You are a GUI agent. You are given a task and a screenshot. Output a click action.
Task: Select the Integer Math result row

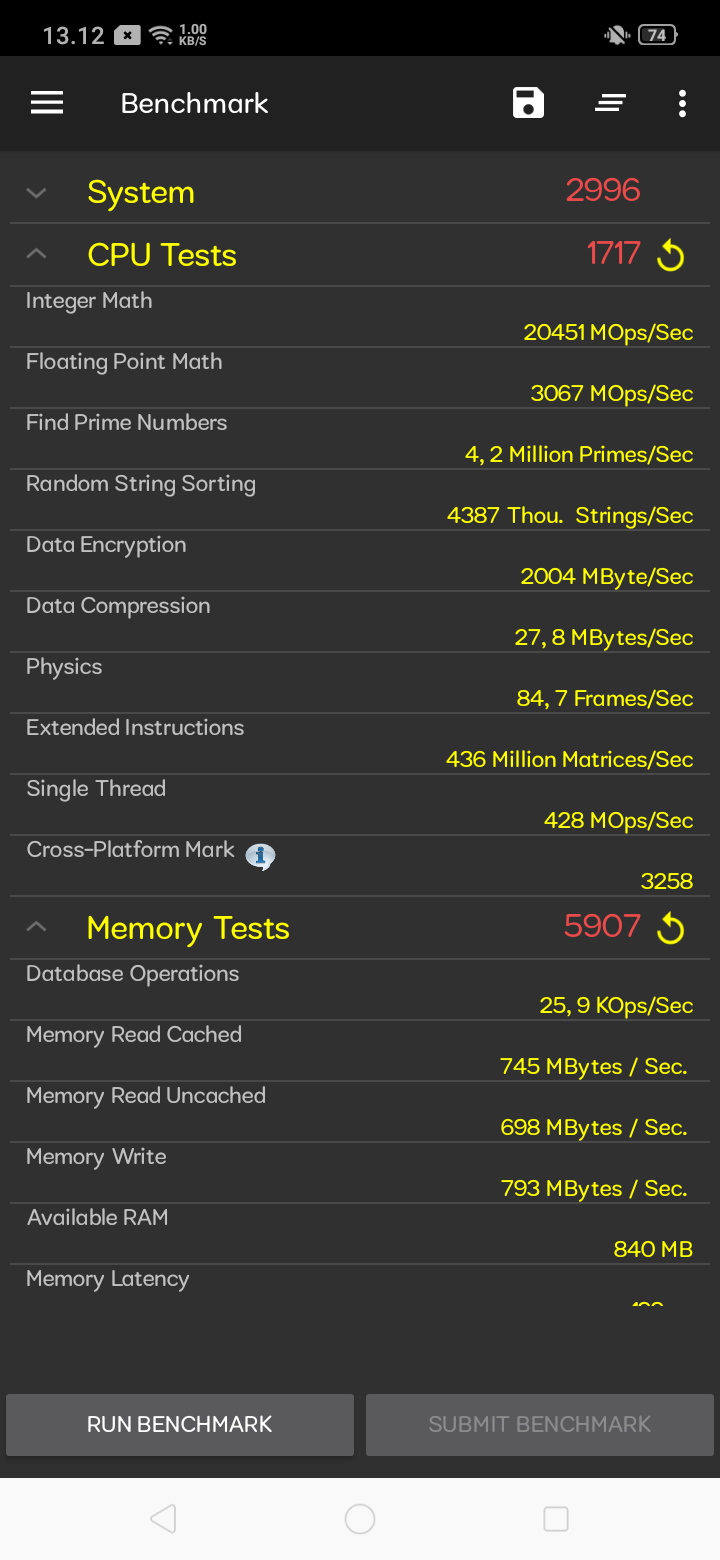pyautogui.click(x=360, y=317)
